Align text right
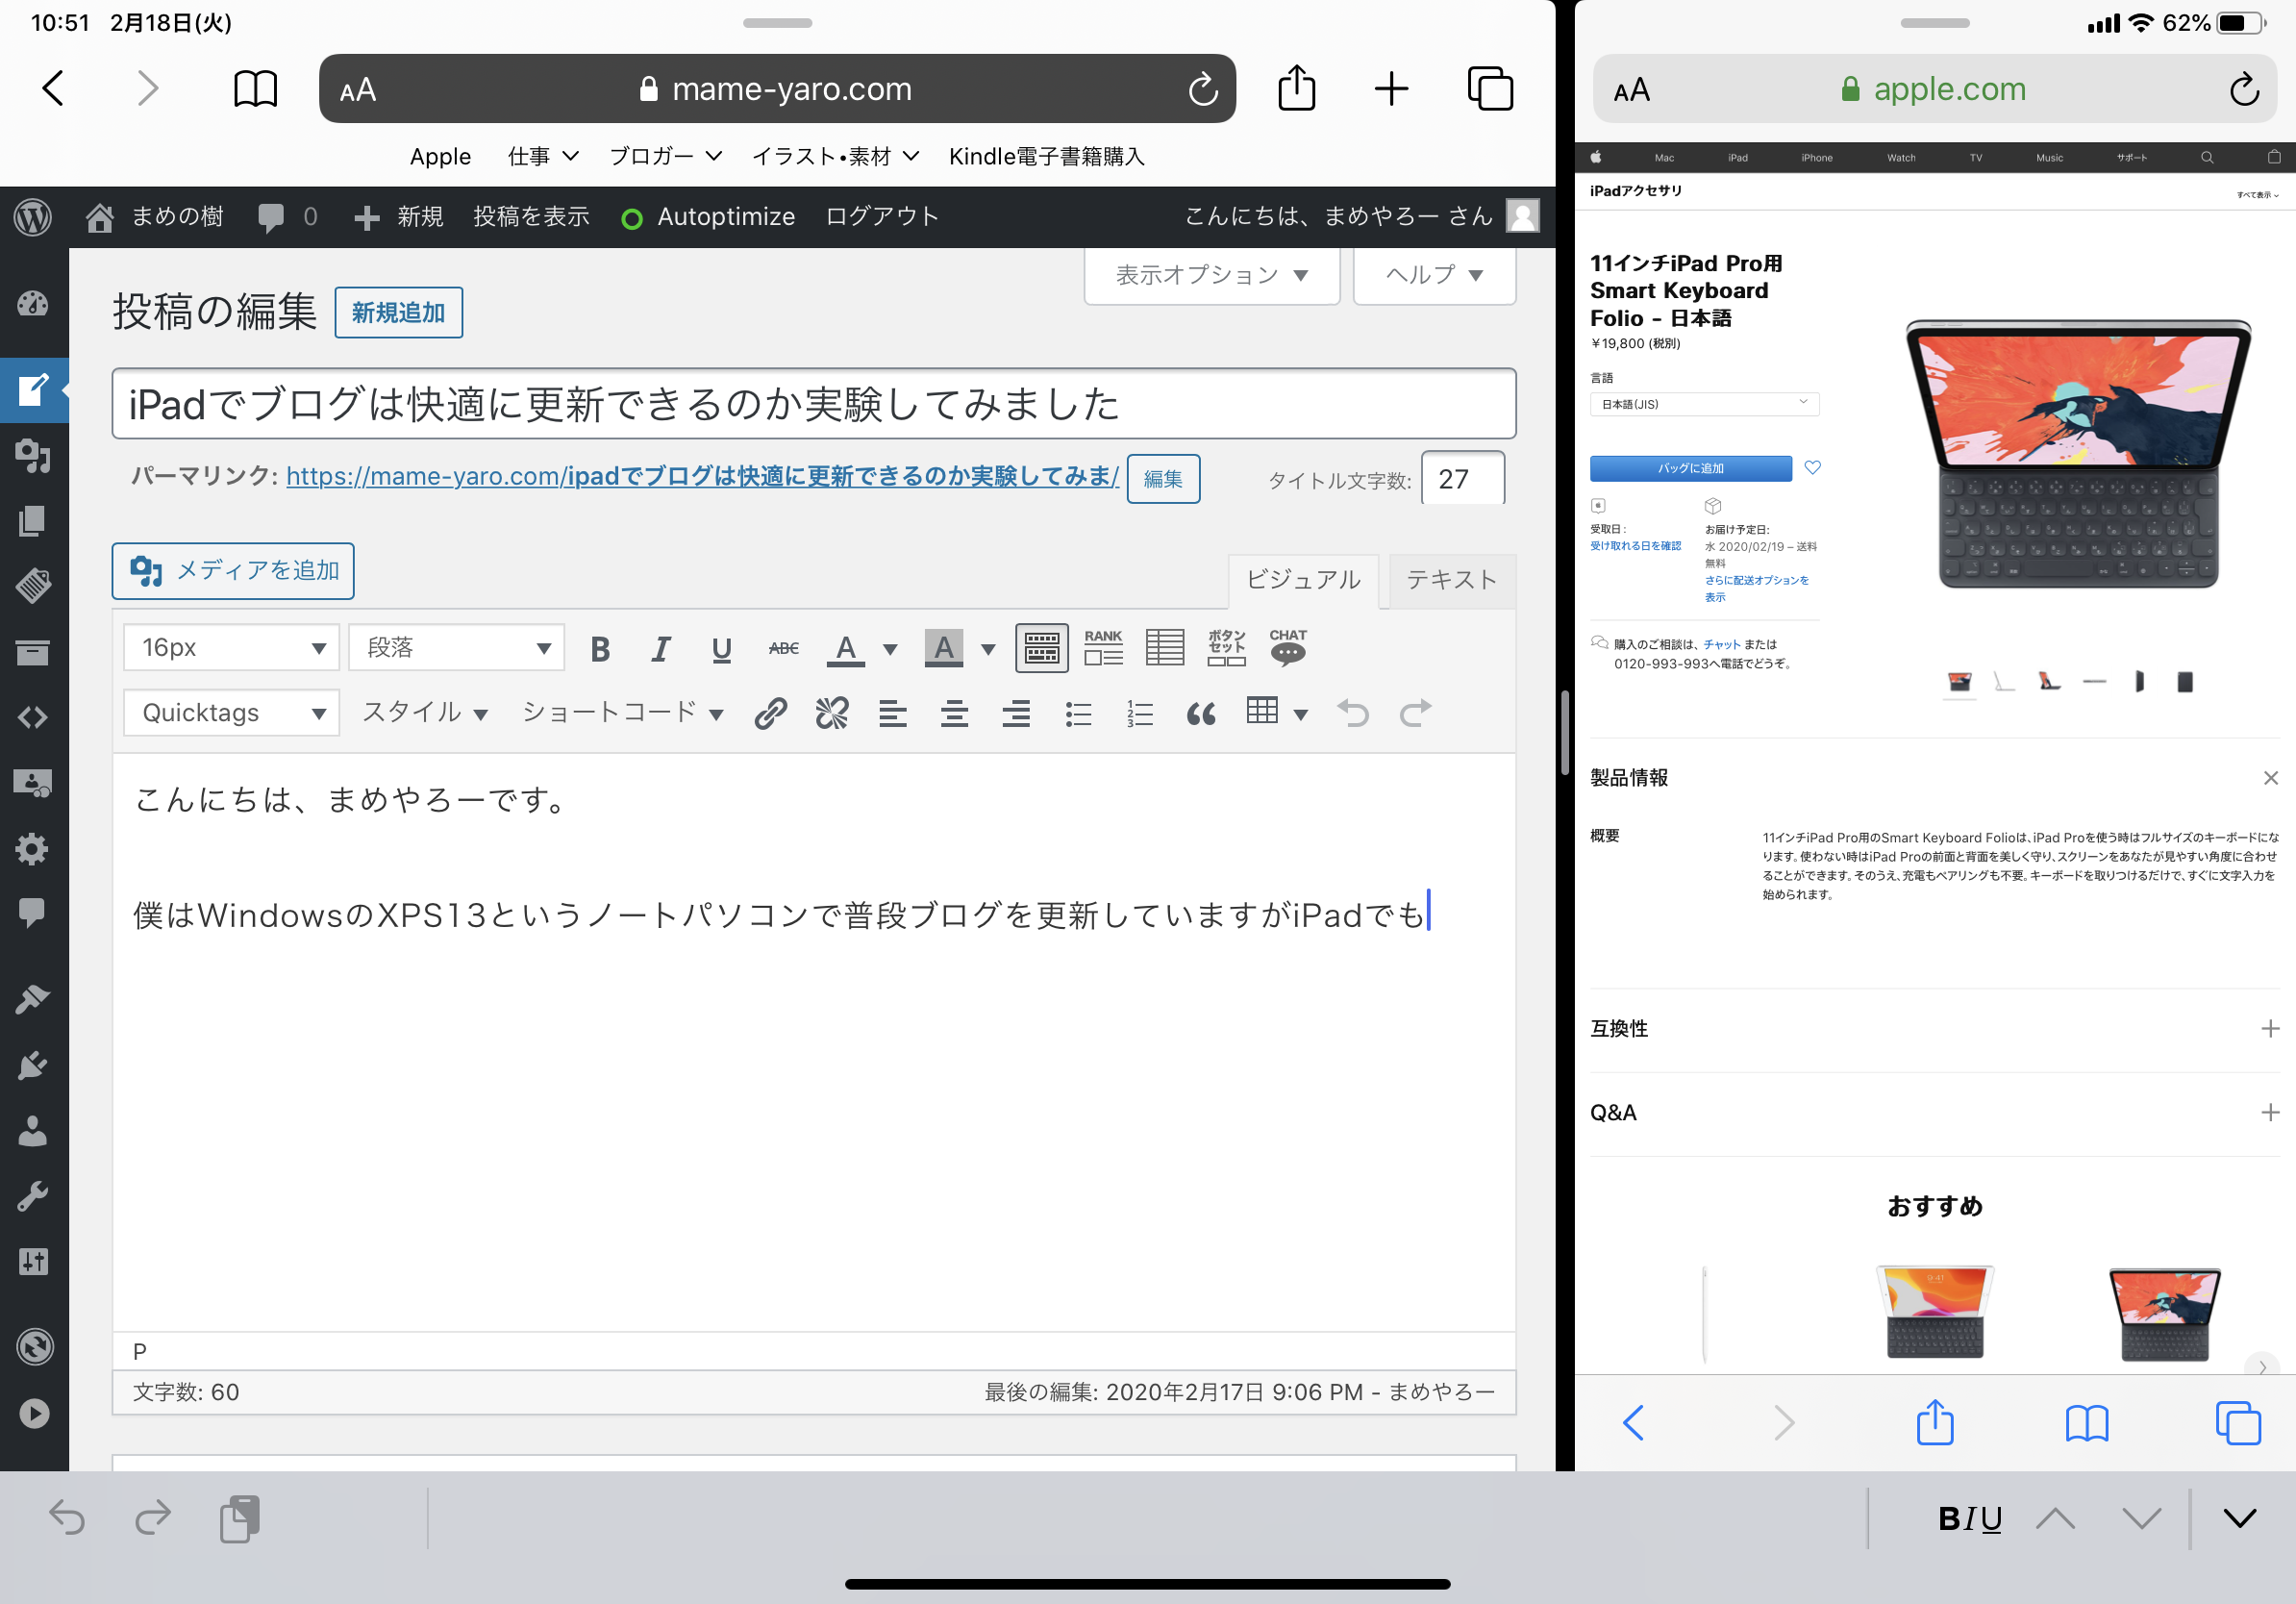Viewport: 2296px width, 1604px height. (1016, 713)
